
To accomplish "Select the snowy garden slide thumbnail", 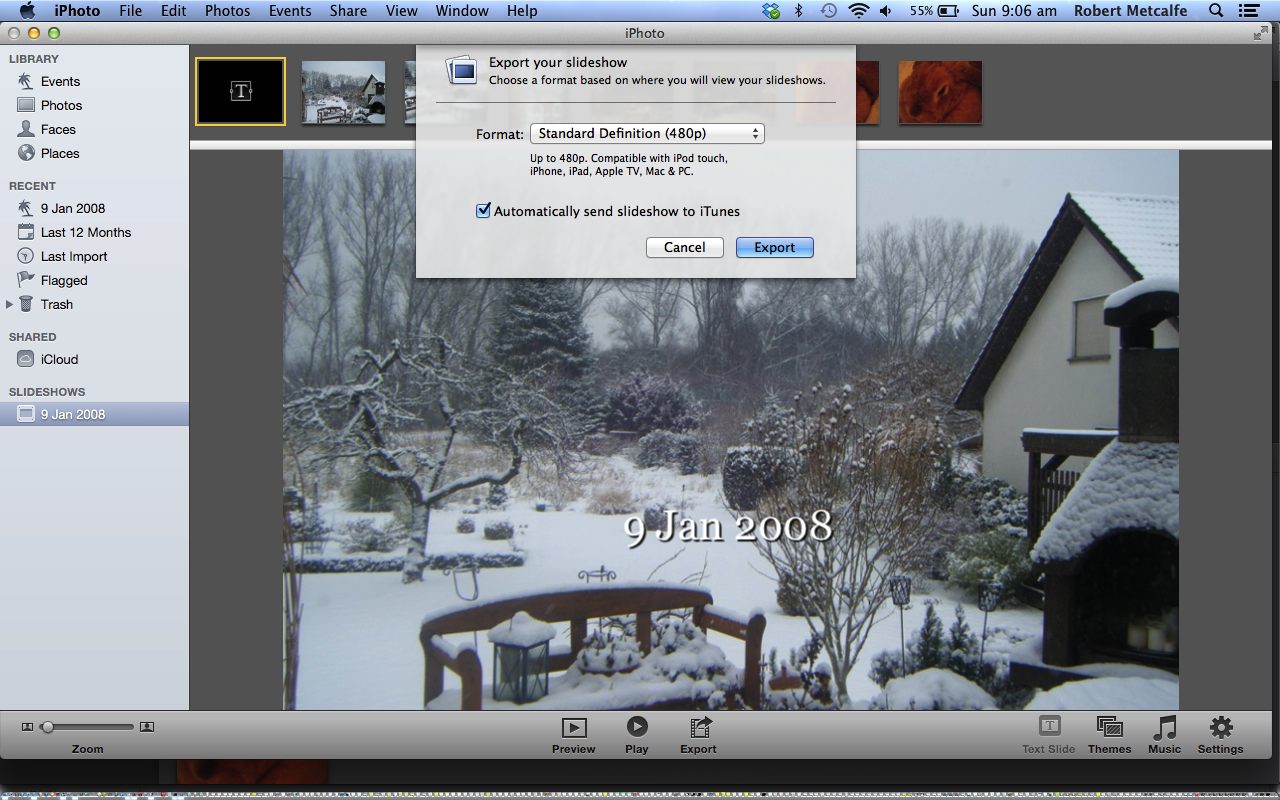I will point(343,92).
